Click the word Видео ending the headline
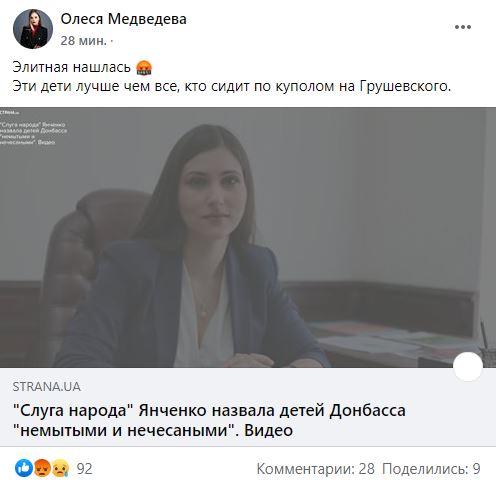Image resolution: width=496 pixels, height=484 pixels. (x=268, y=430)
